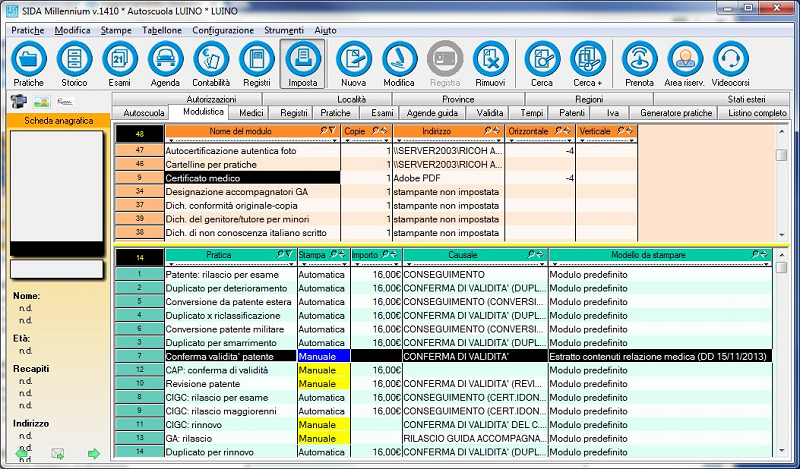This screenshot has width=800, height=469.
Task: Click the Modello da stampare column header
Action: tap(660, 256)
